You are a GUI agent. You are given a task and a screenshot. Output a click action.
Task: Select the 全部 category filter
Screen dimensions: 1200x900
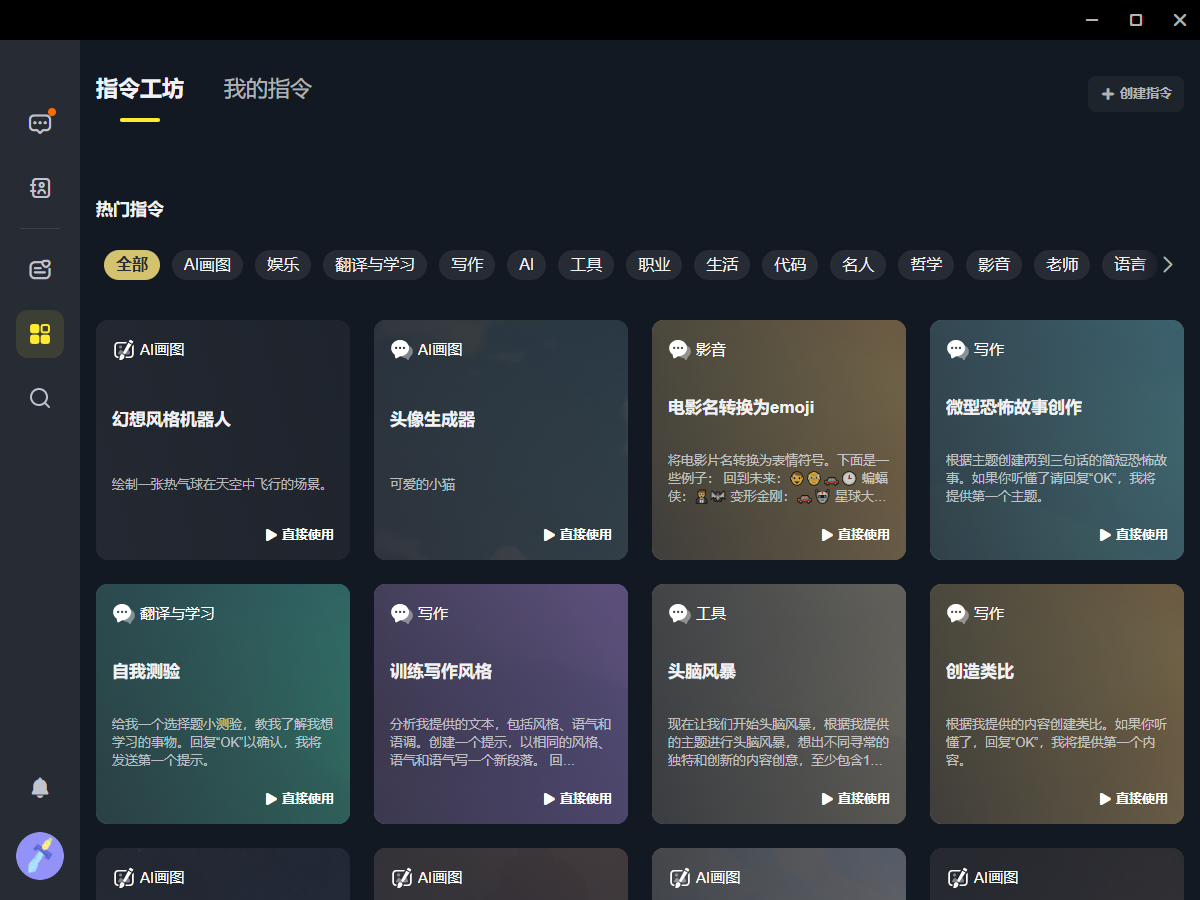tap(132, 265)
